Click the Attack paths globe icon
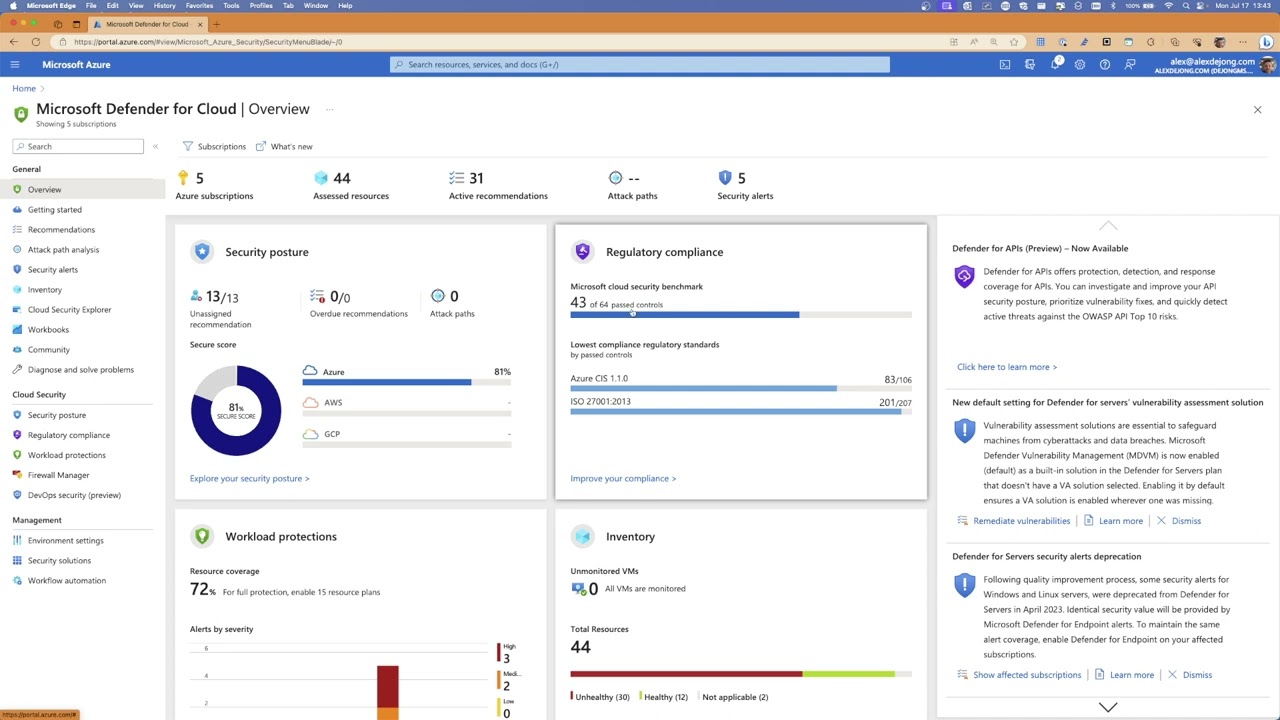Image resolution: width=1280 pixels, height=720 pixels. pos(615,178)
